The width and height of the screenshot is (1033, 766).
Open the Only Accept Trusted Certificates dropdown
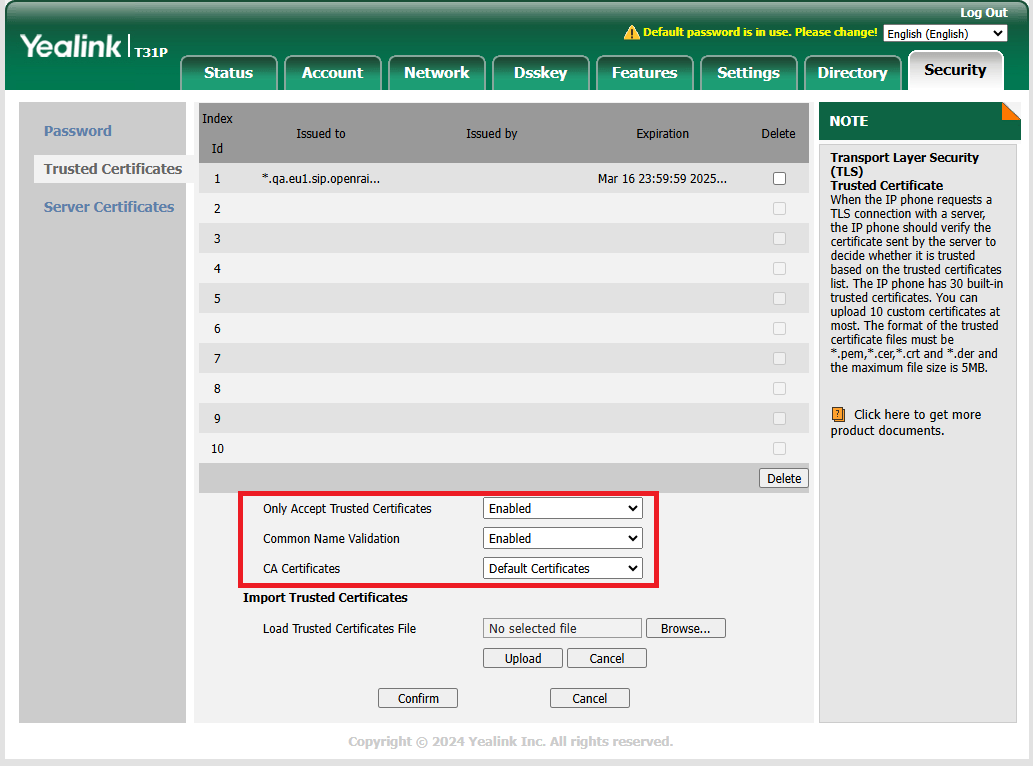pos(563,508)
